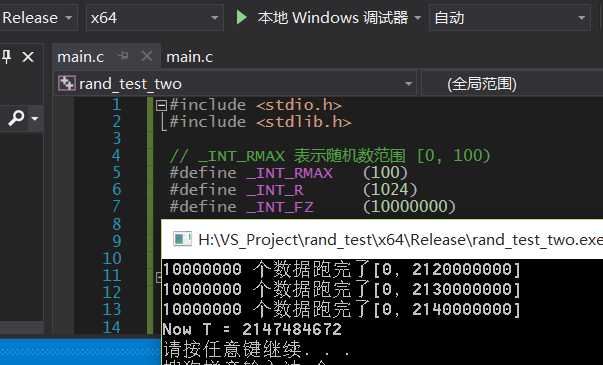Click the _INT_FZ macro name
The width and height of the screenshot is (603, 365).
pyautogui.click(x=280, y=207)
